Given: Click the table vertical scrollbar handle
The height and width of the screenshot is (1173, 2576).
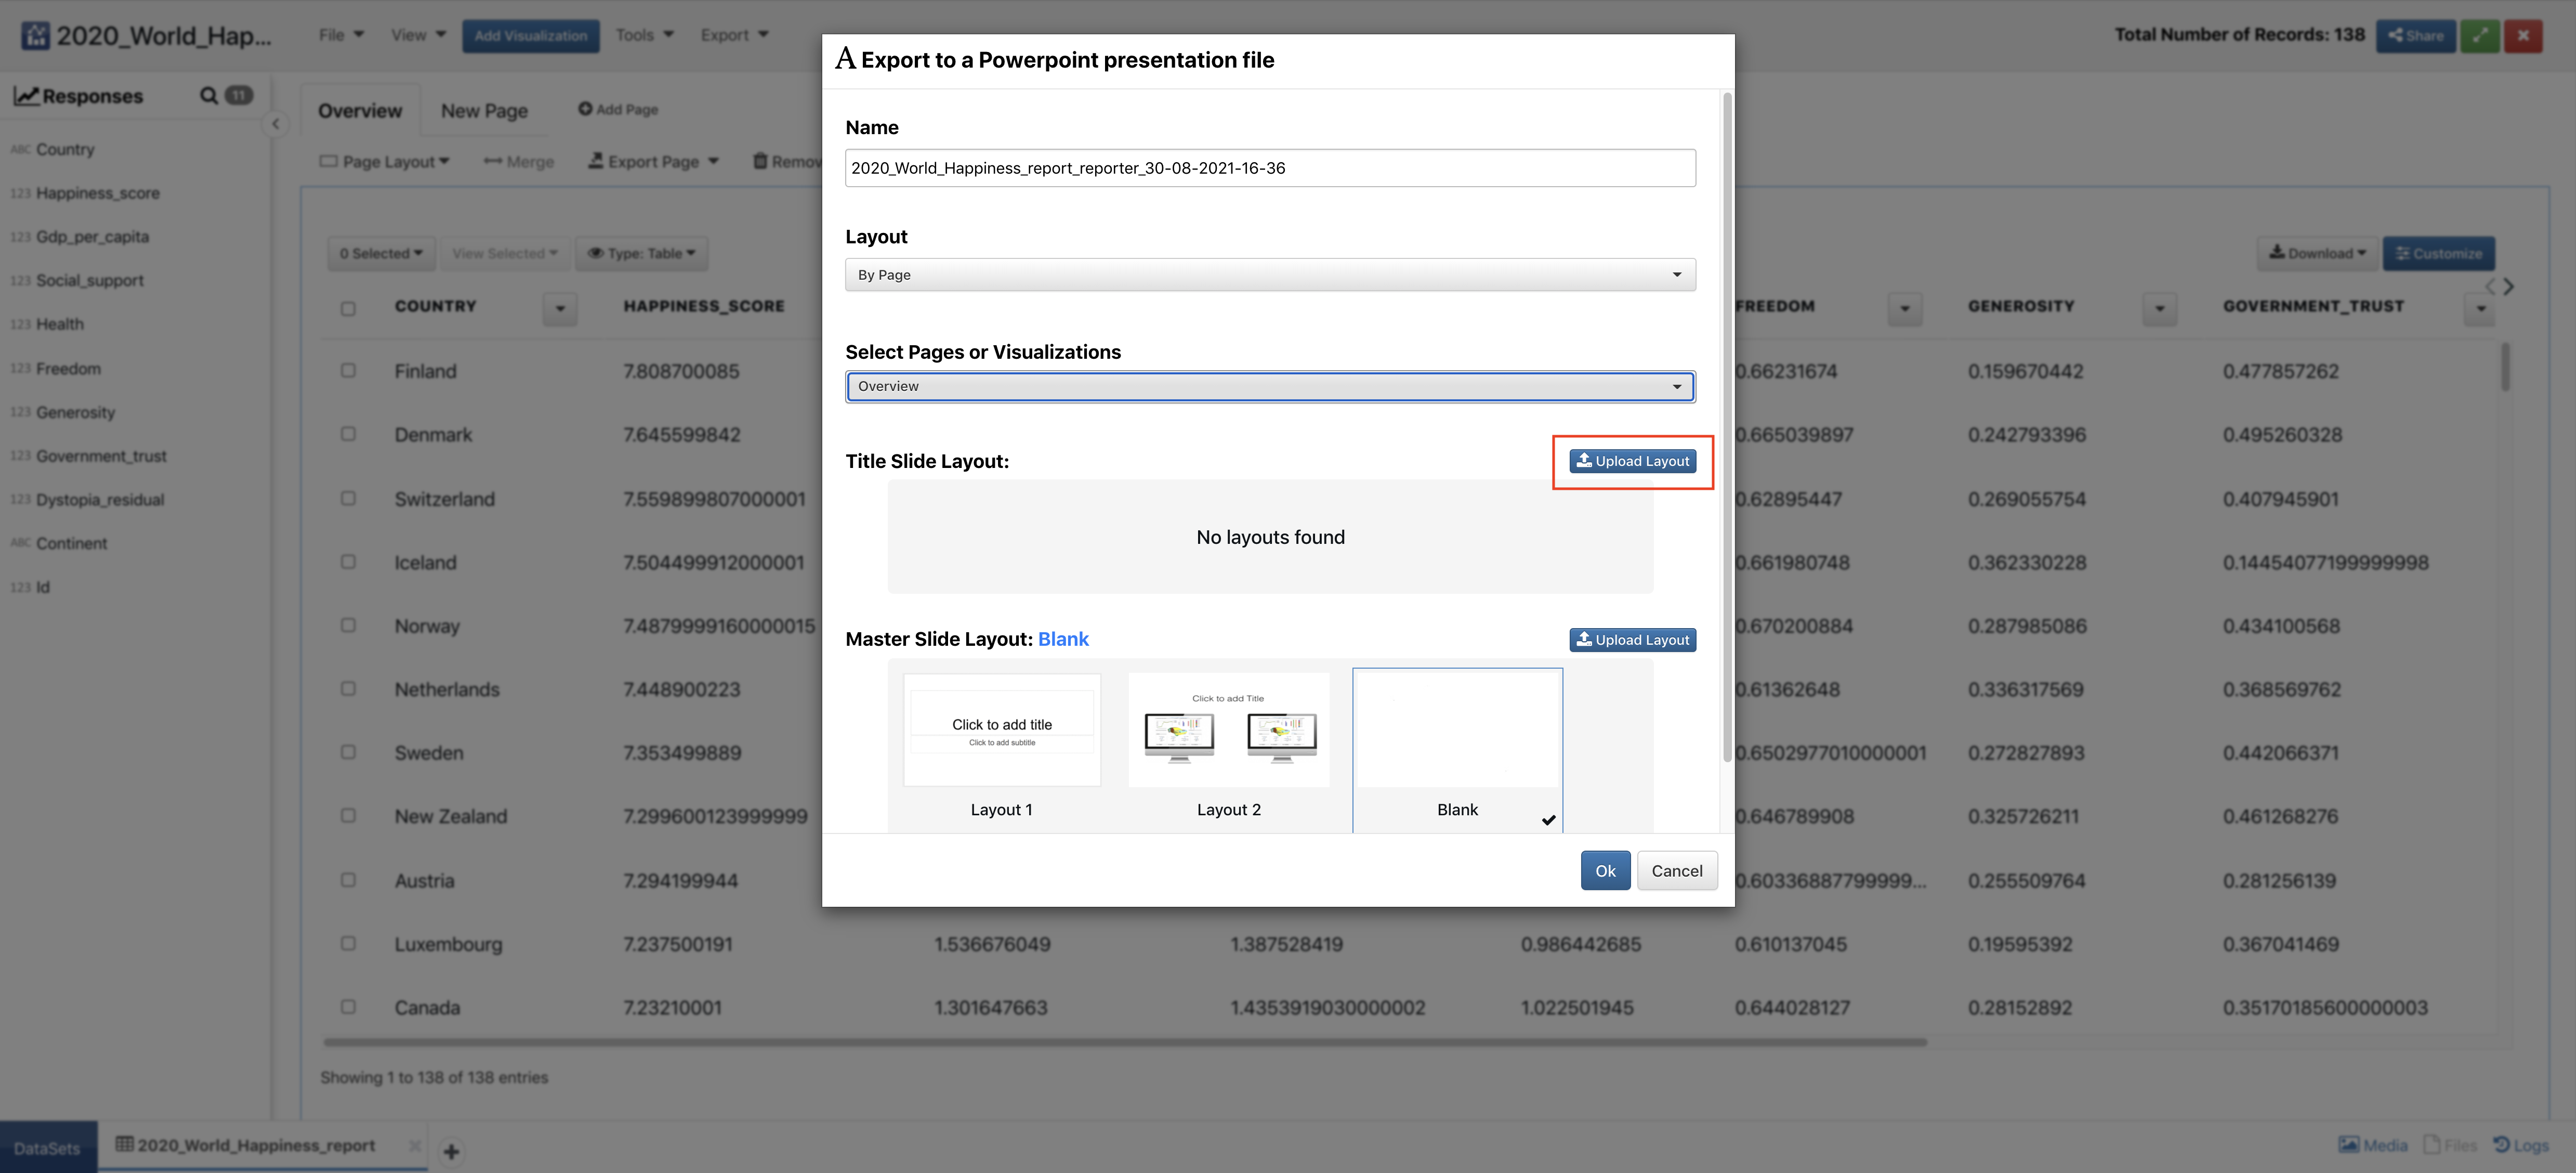Looking at the screenshot, I should pos(2505,367).
